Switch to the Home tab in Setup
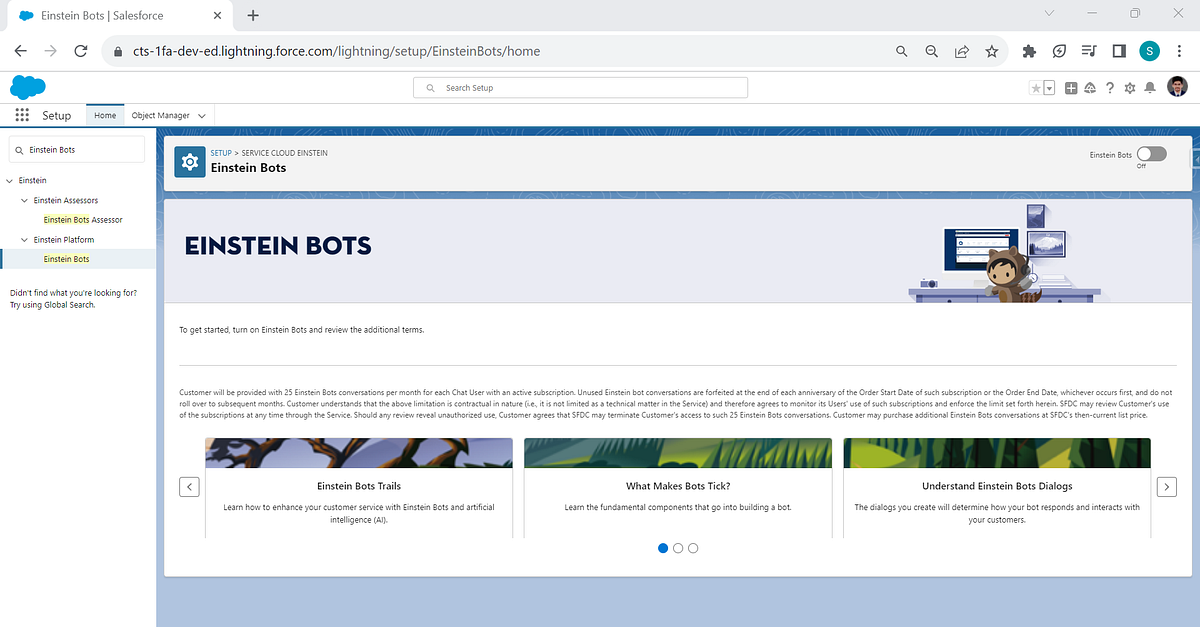The width and height of the screenshot is (1200, 627). point(104,115)
